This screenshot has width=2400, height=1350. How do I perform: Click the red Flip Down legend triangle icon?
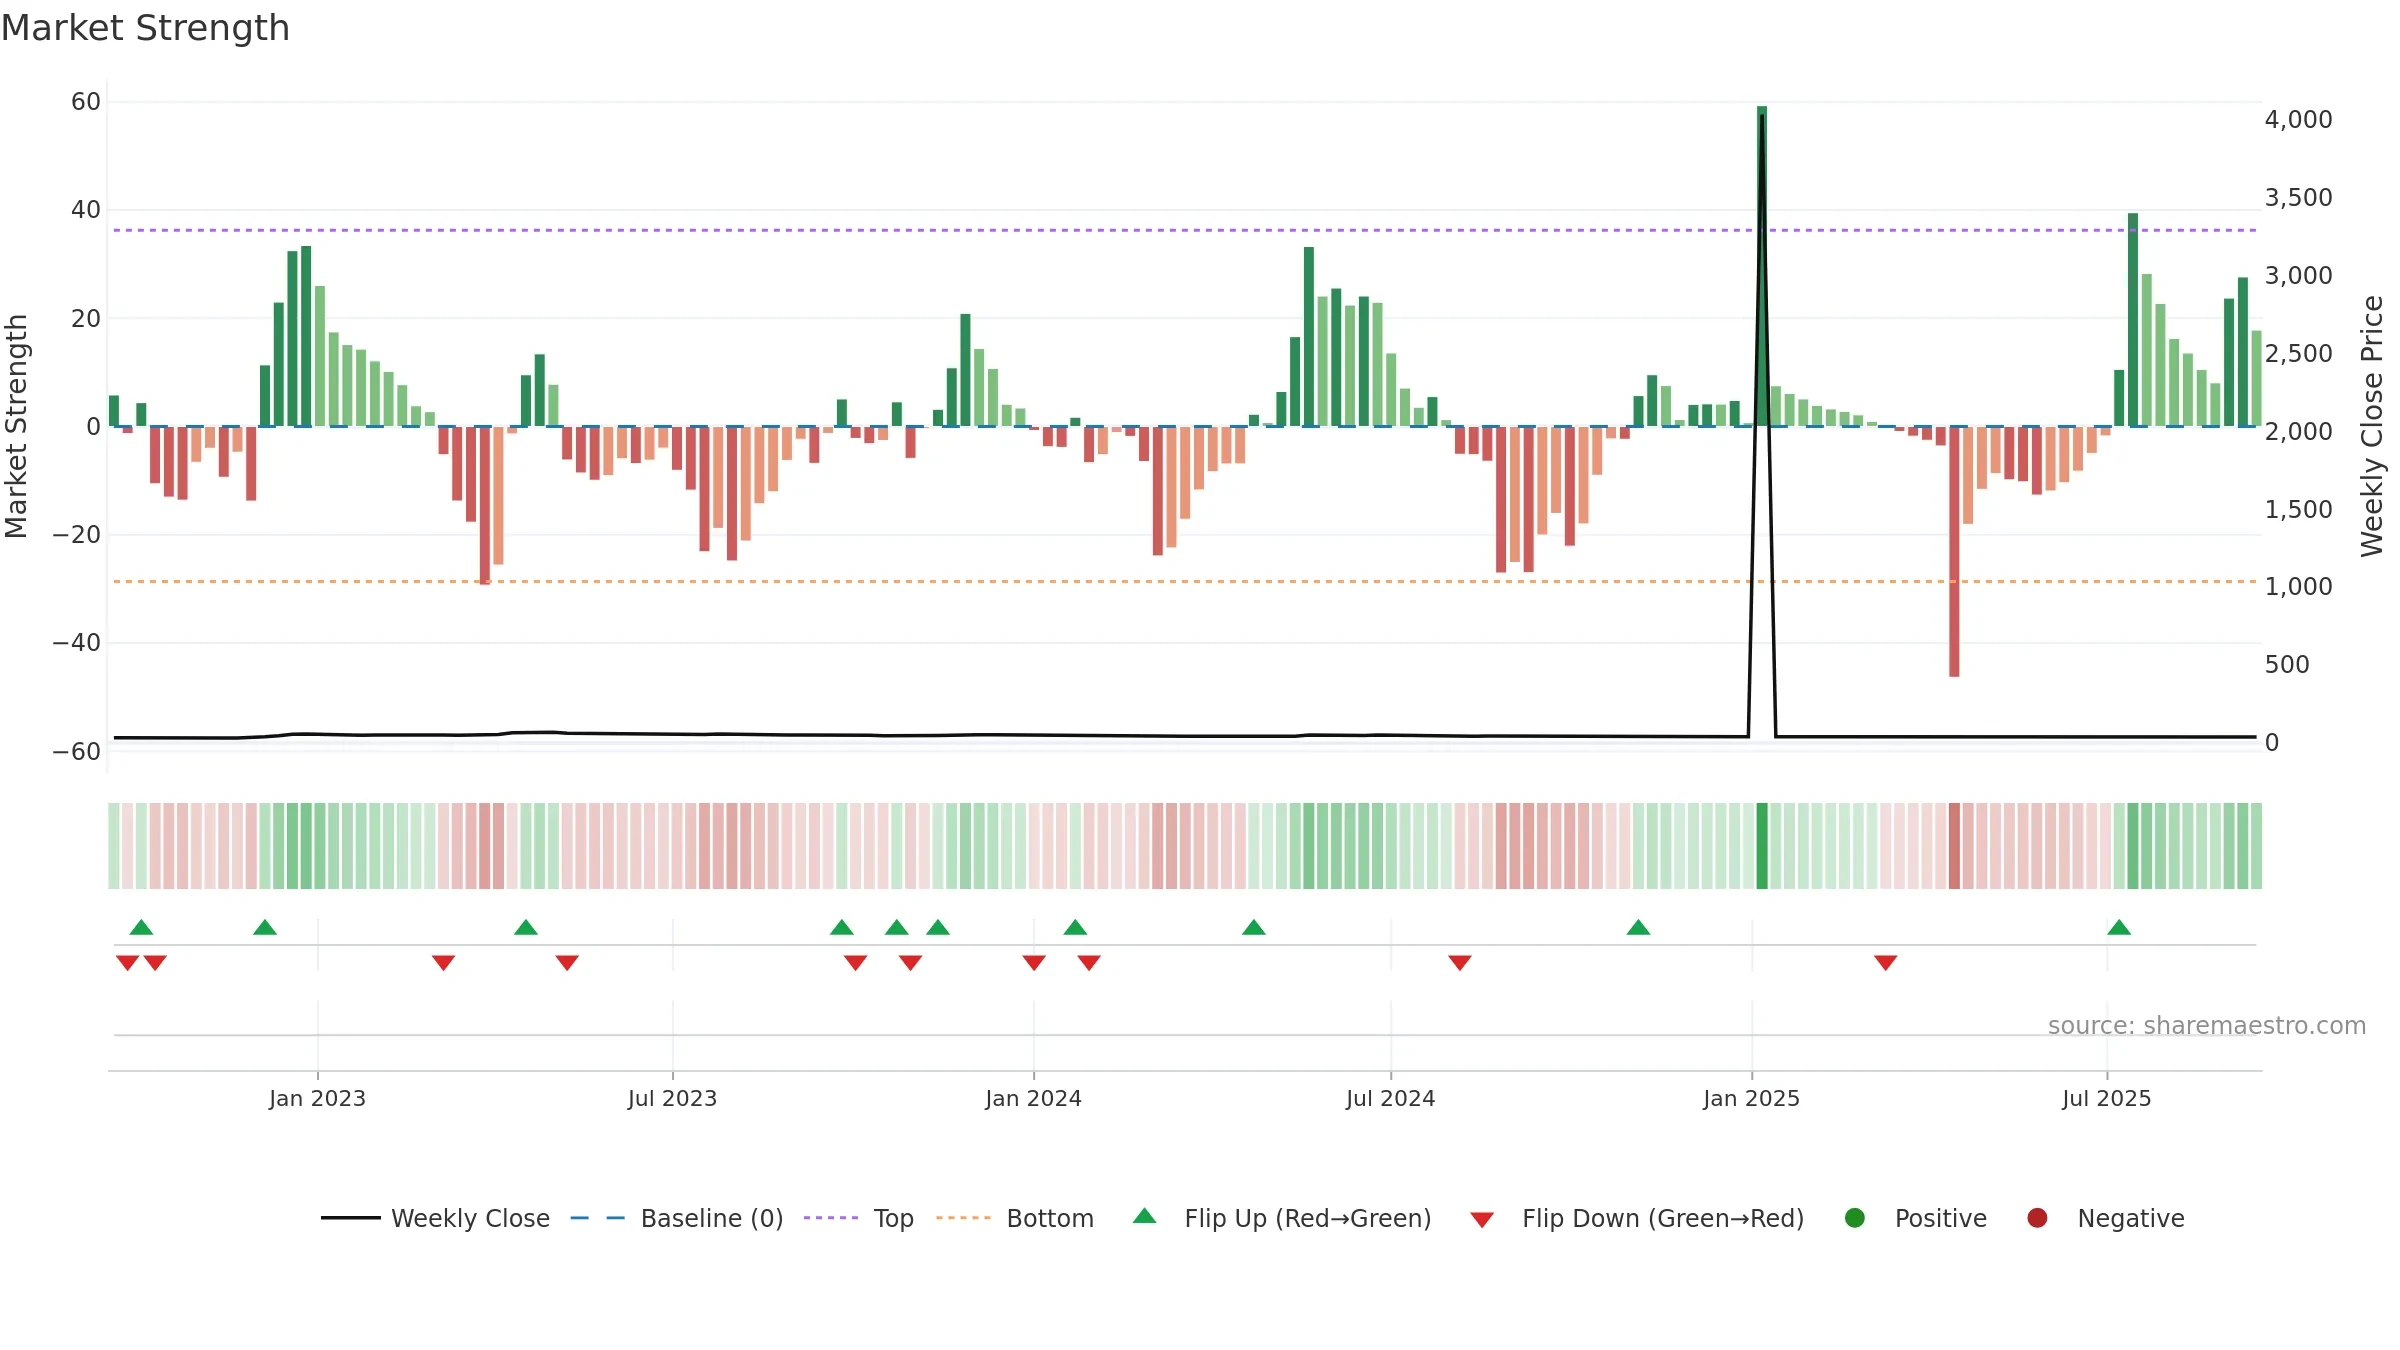1482,1220
